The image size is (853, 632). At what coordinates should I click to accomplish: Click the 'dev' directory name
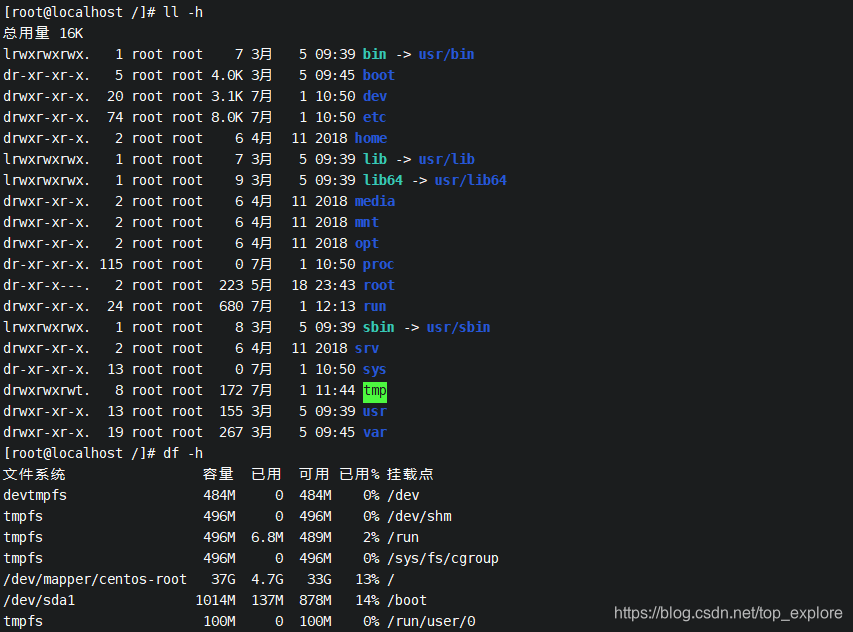tap(375, 96)
